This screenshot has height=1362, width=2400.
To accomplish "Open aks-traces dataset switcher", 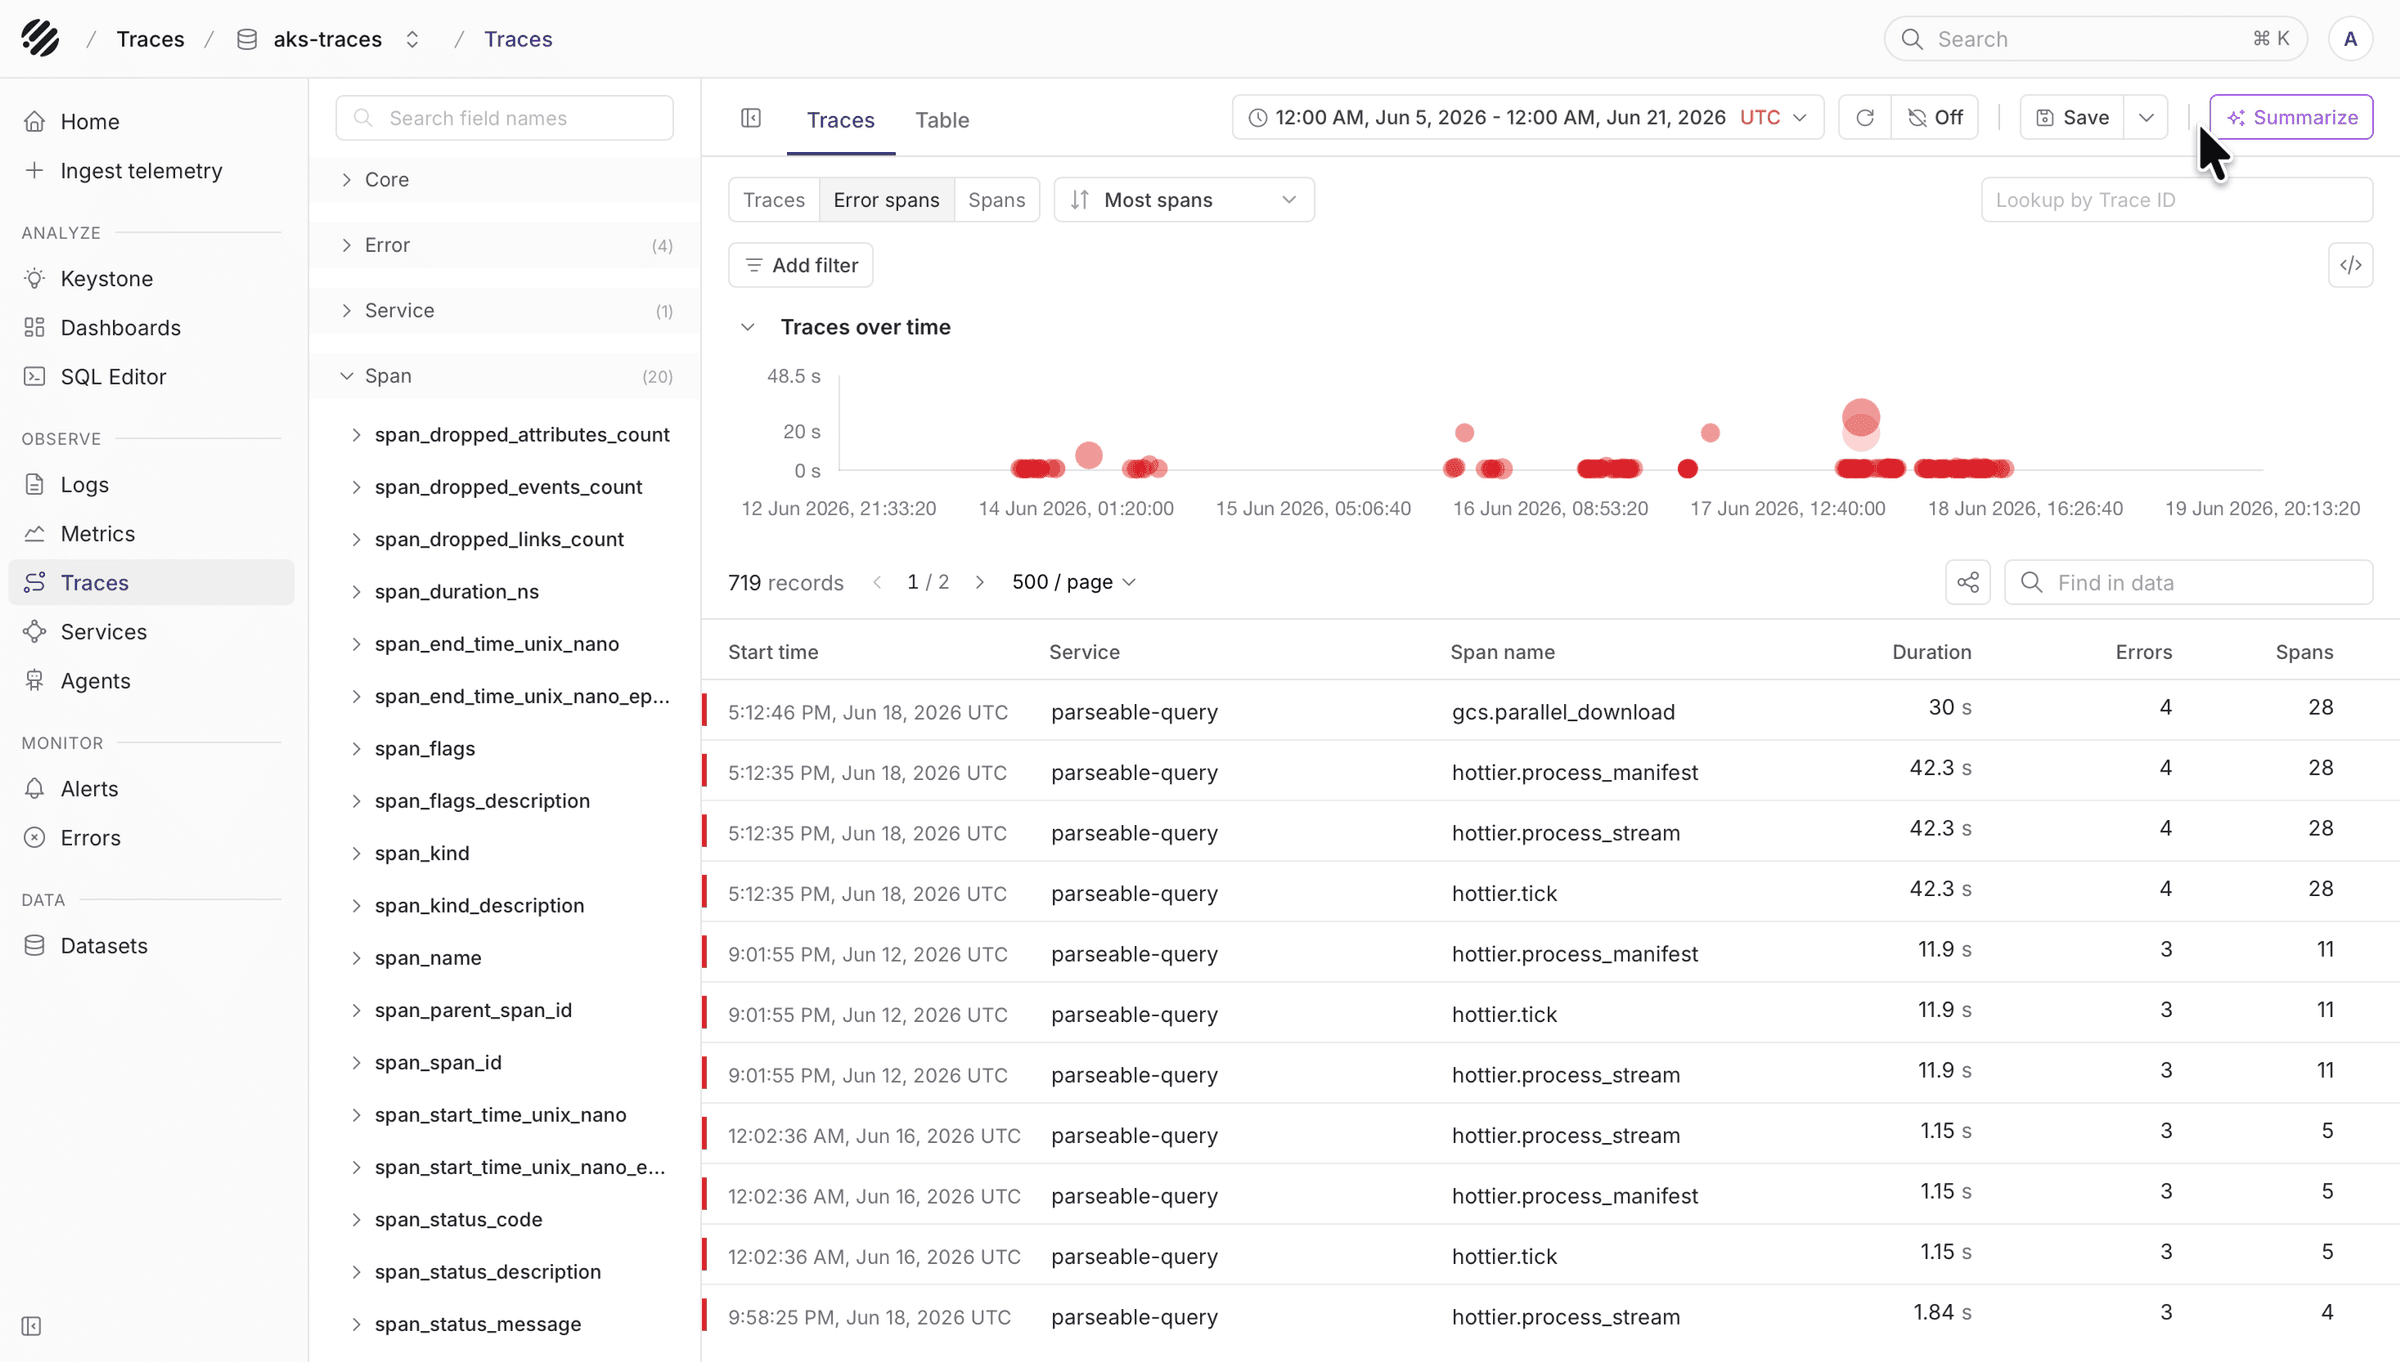I will click(x=412, y=39).
